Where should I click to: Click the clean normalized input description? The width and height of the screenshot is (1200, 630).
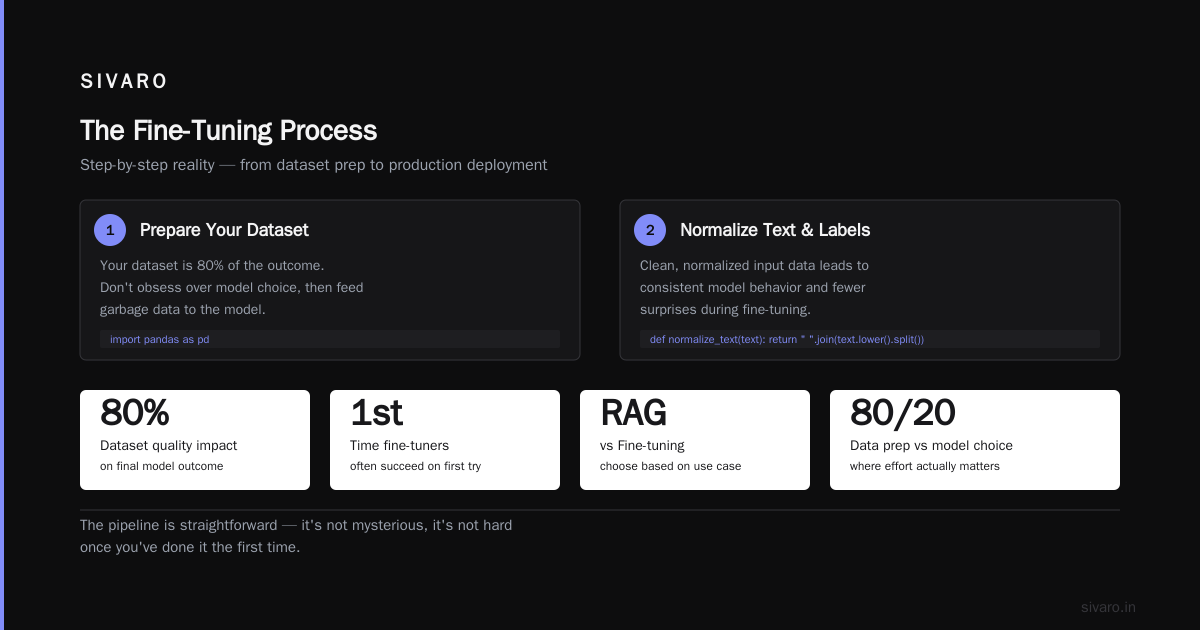[754, 287]
